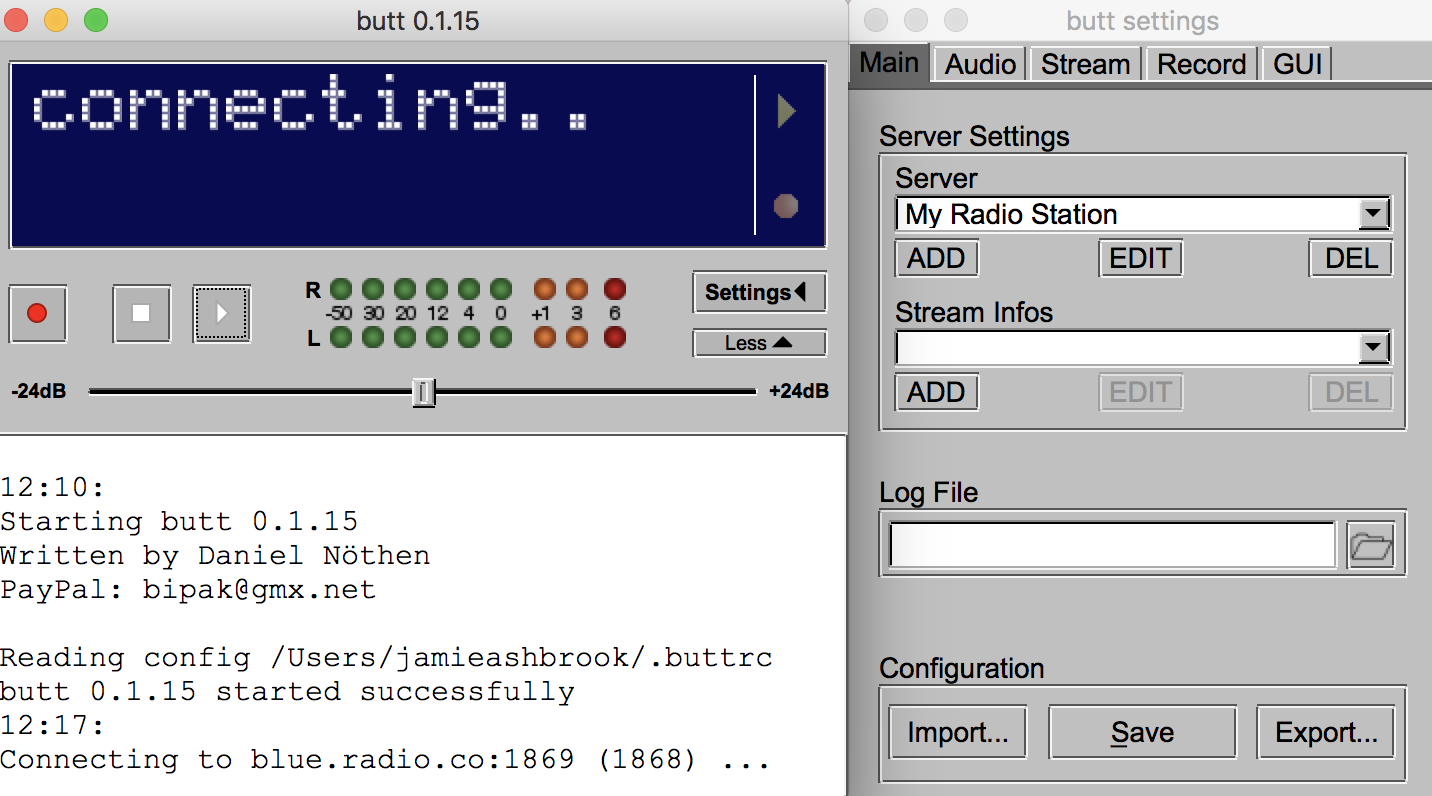Viewport: 1432px width, 796px height.
Task: Click DEL under Server
Action: click(x=1351, y=259)
